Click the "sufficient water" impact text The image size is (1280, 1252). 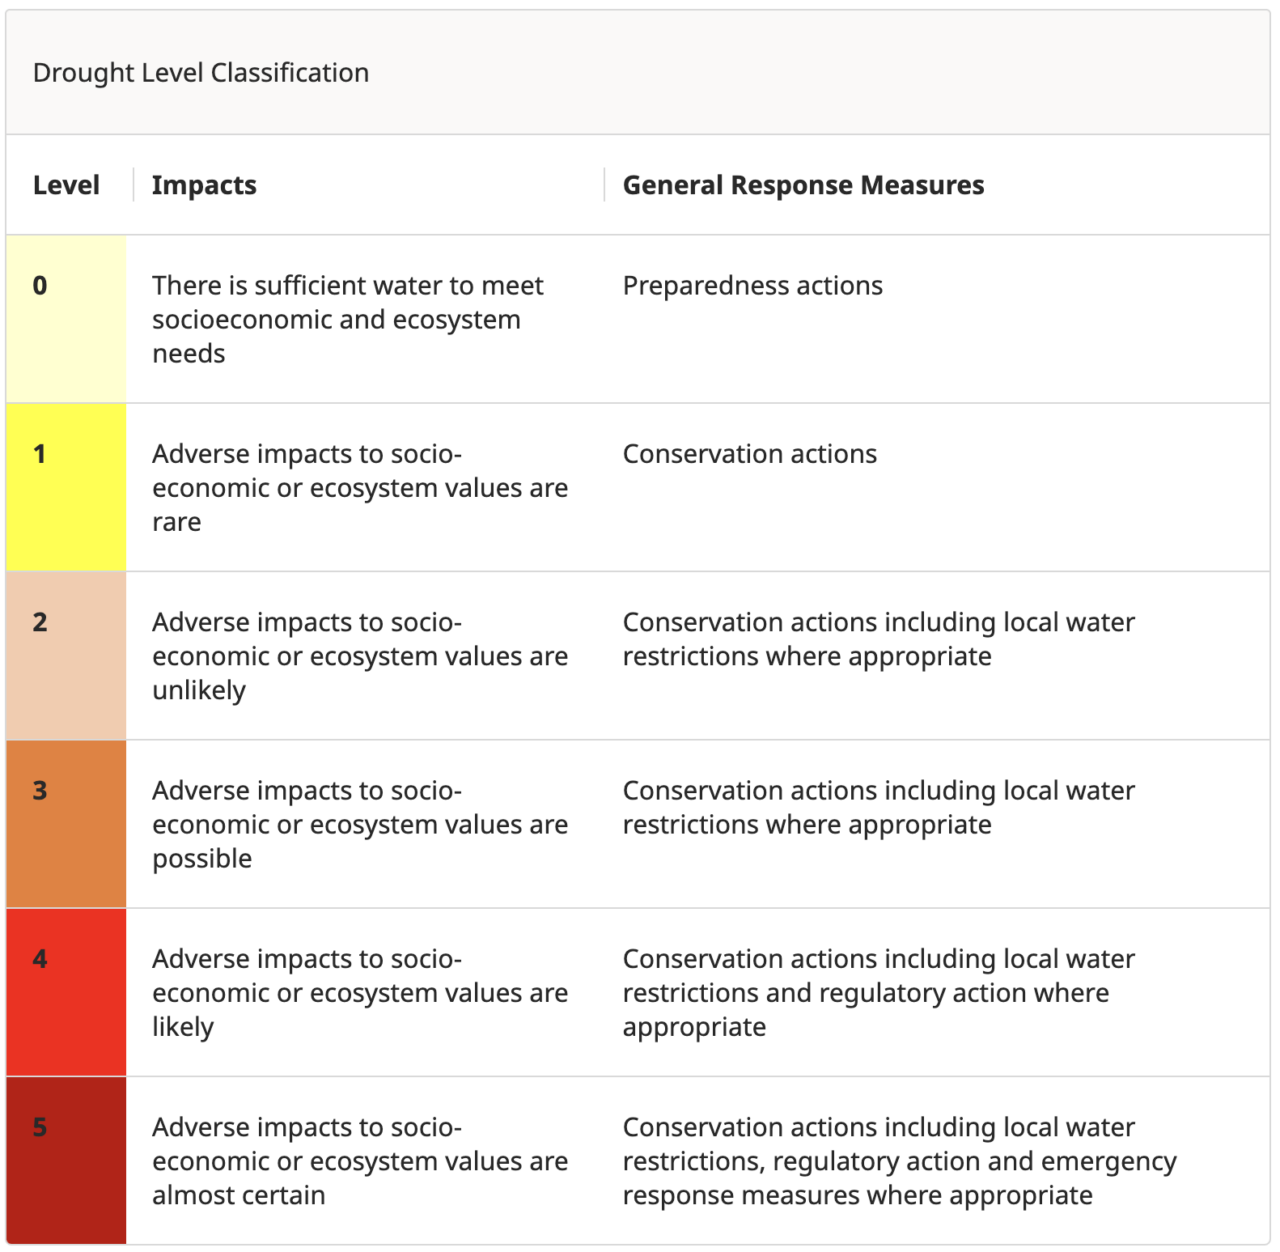click(x=347, y=320)
